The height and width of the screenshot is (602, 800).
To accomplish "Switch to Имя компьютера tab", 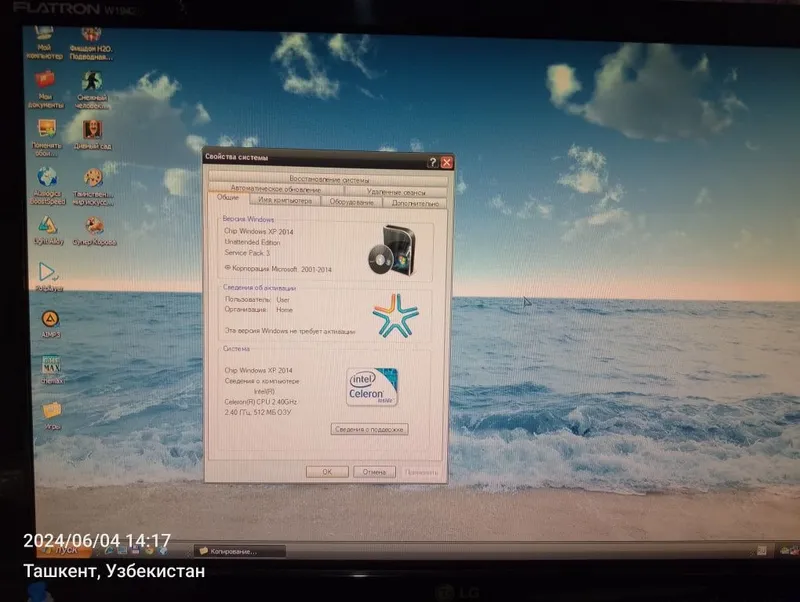I will [x=285, y=200].
